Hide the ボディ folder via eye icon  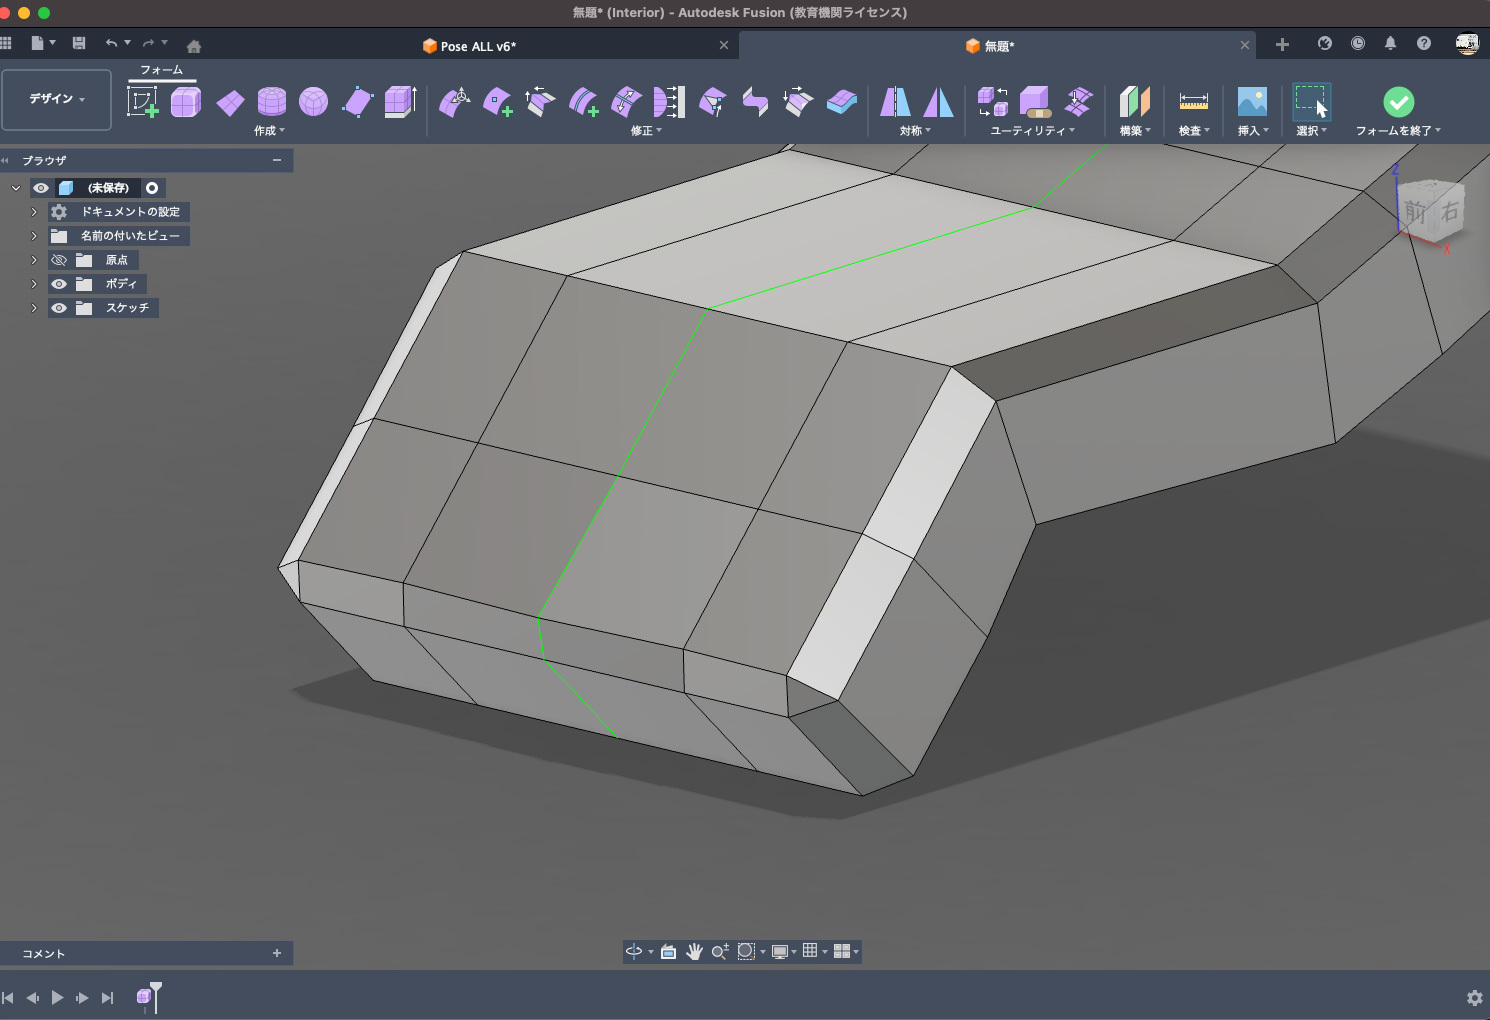tap(59, 284)
